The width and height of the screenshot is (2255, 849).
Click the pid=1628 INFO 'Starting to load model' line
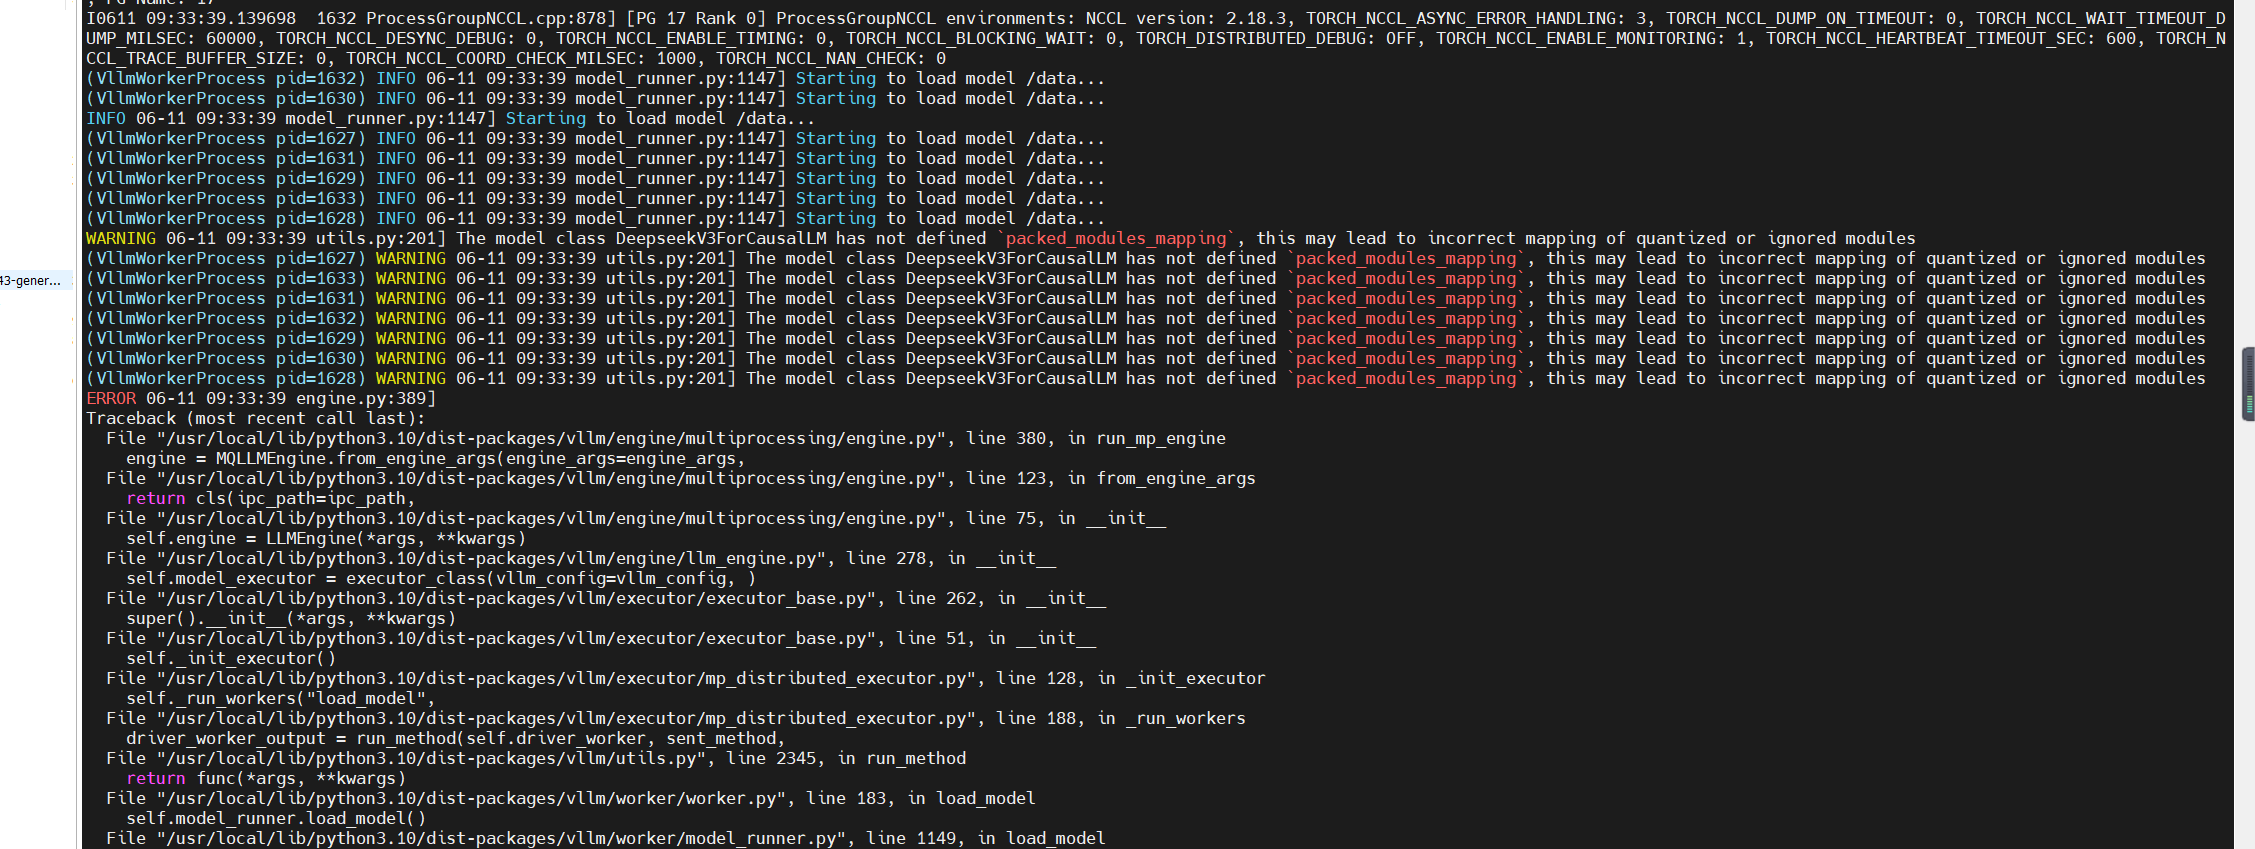coord(596,218)
